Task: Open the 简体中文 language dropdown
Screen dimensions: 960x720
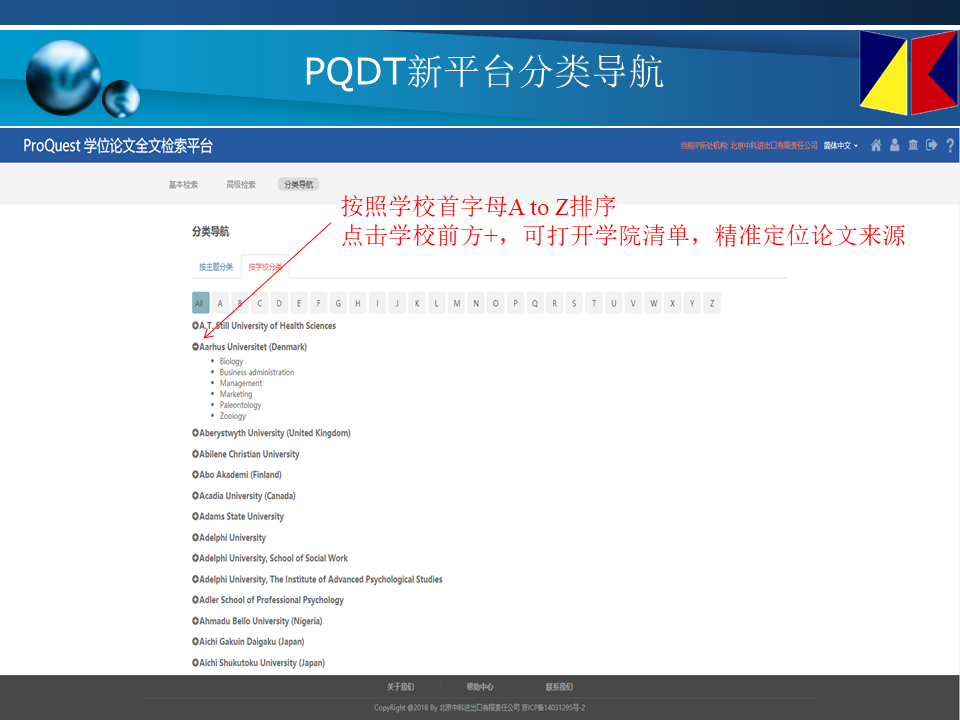Action: [840, 146]
